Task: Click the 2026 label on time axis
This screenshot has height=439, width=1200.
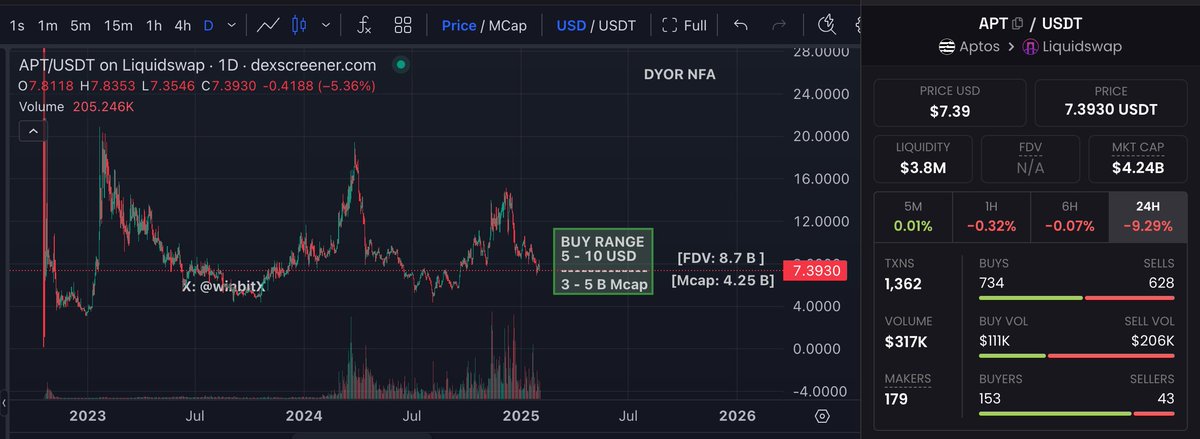Action: [x=737, y=415]
